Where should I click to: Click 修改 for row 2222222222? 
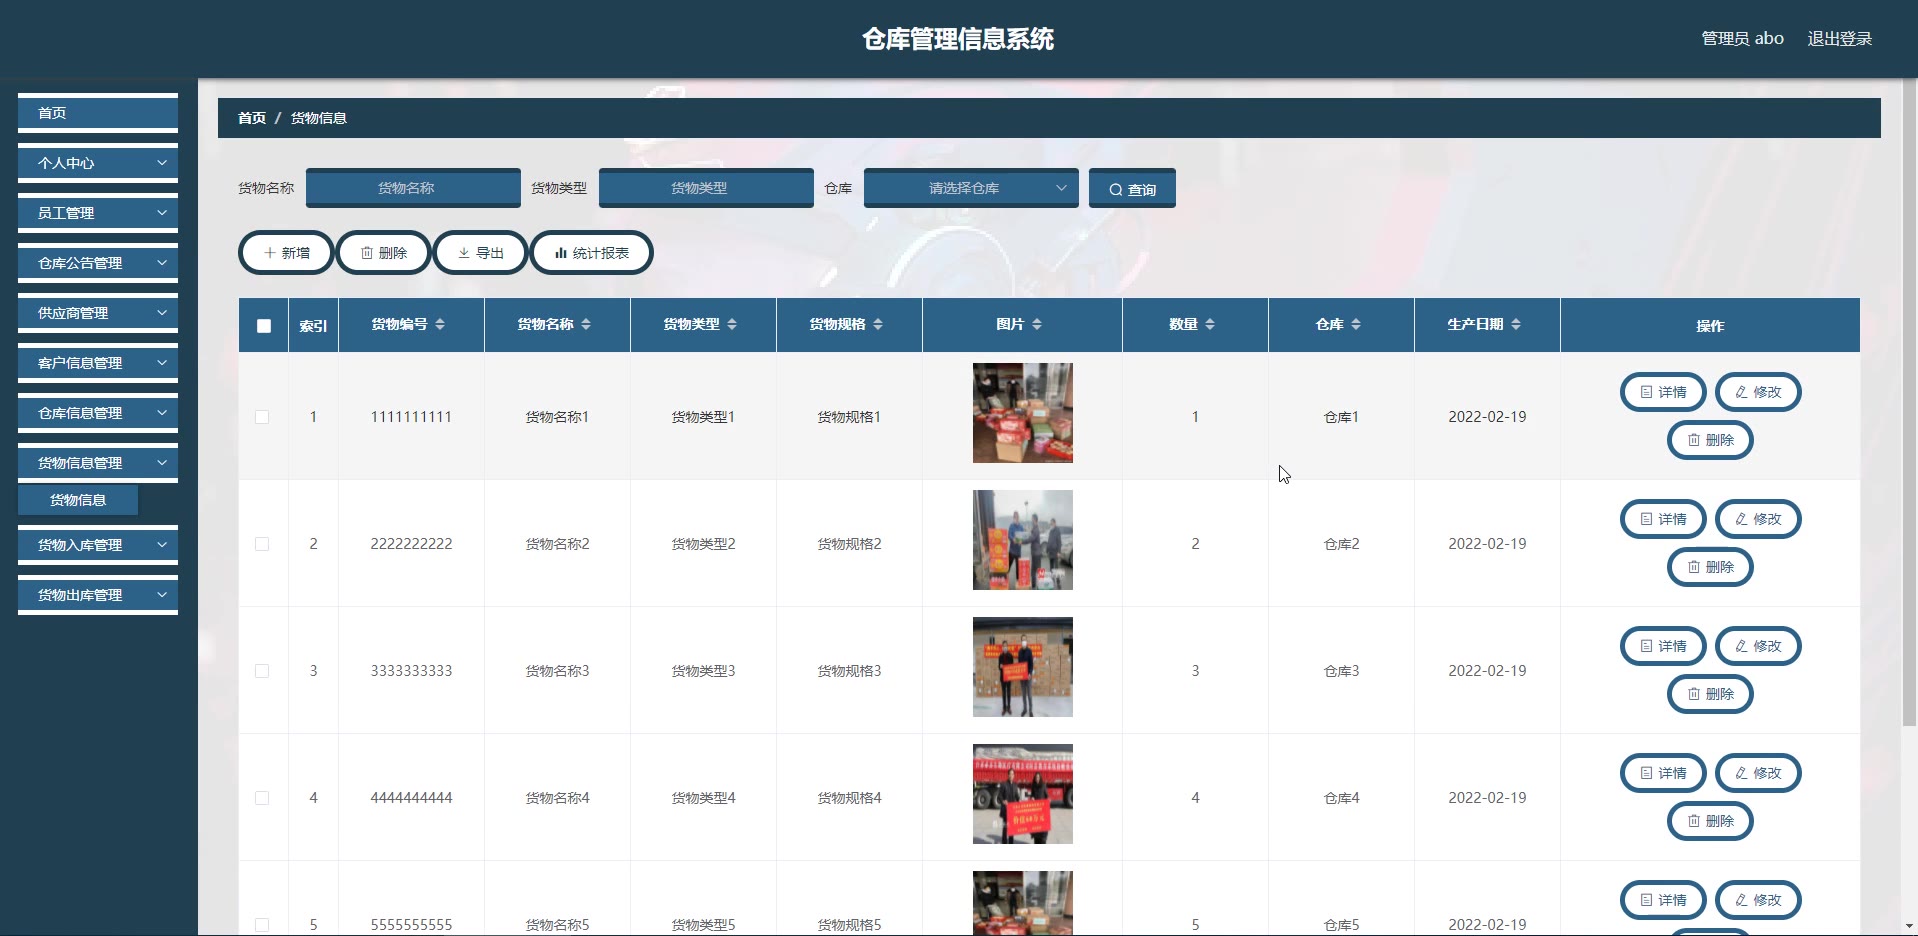click(1758, 519)
